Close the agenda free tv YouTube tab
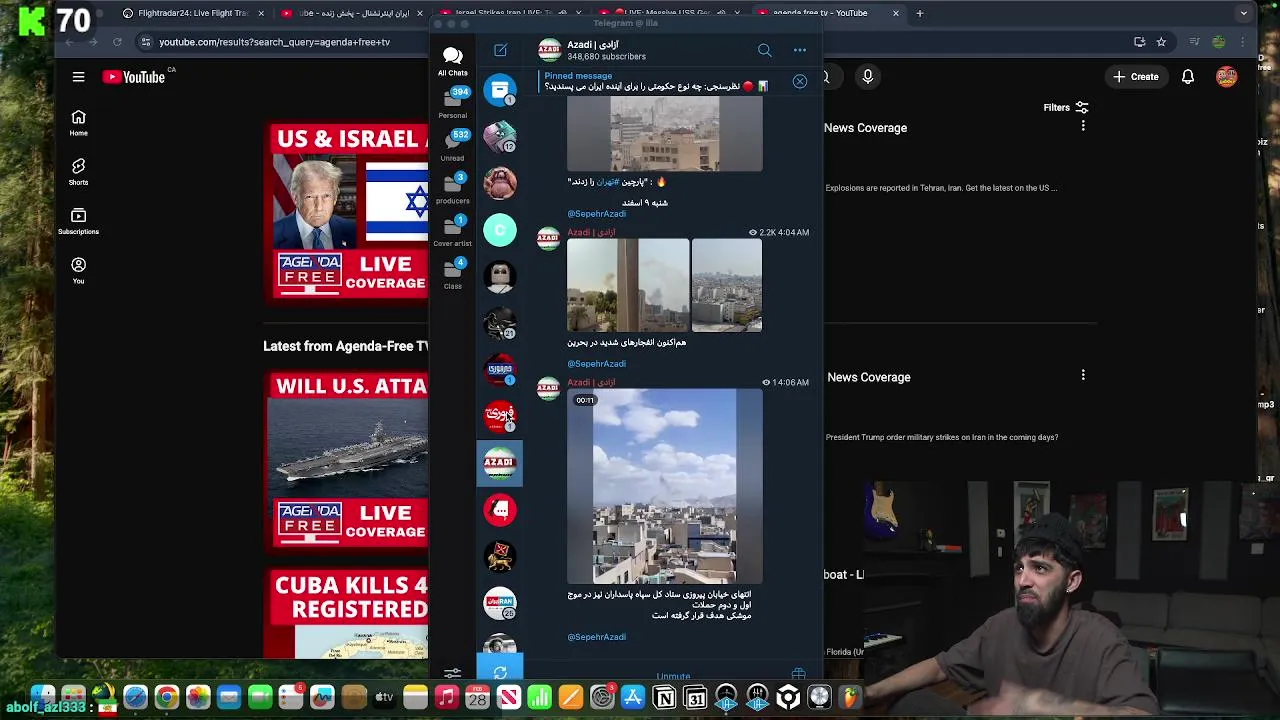Image resolution: width=1280 pixels, height=720 pixels. (895, 13)
